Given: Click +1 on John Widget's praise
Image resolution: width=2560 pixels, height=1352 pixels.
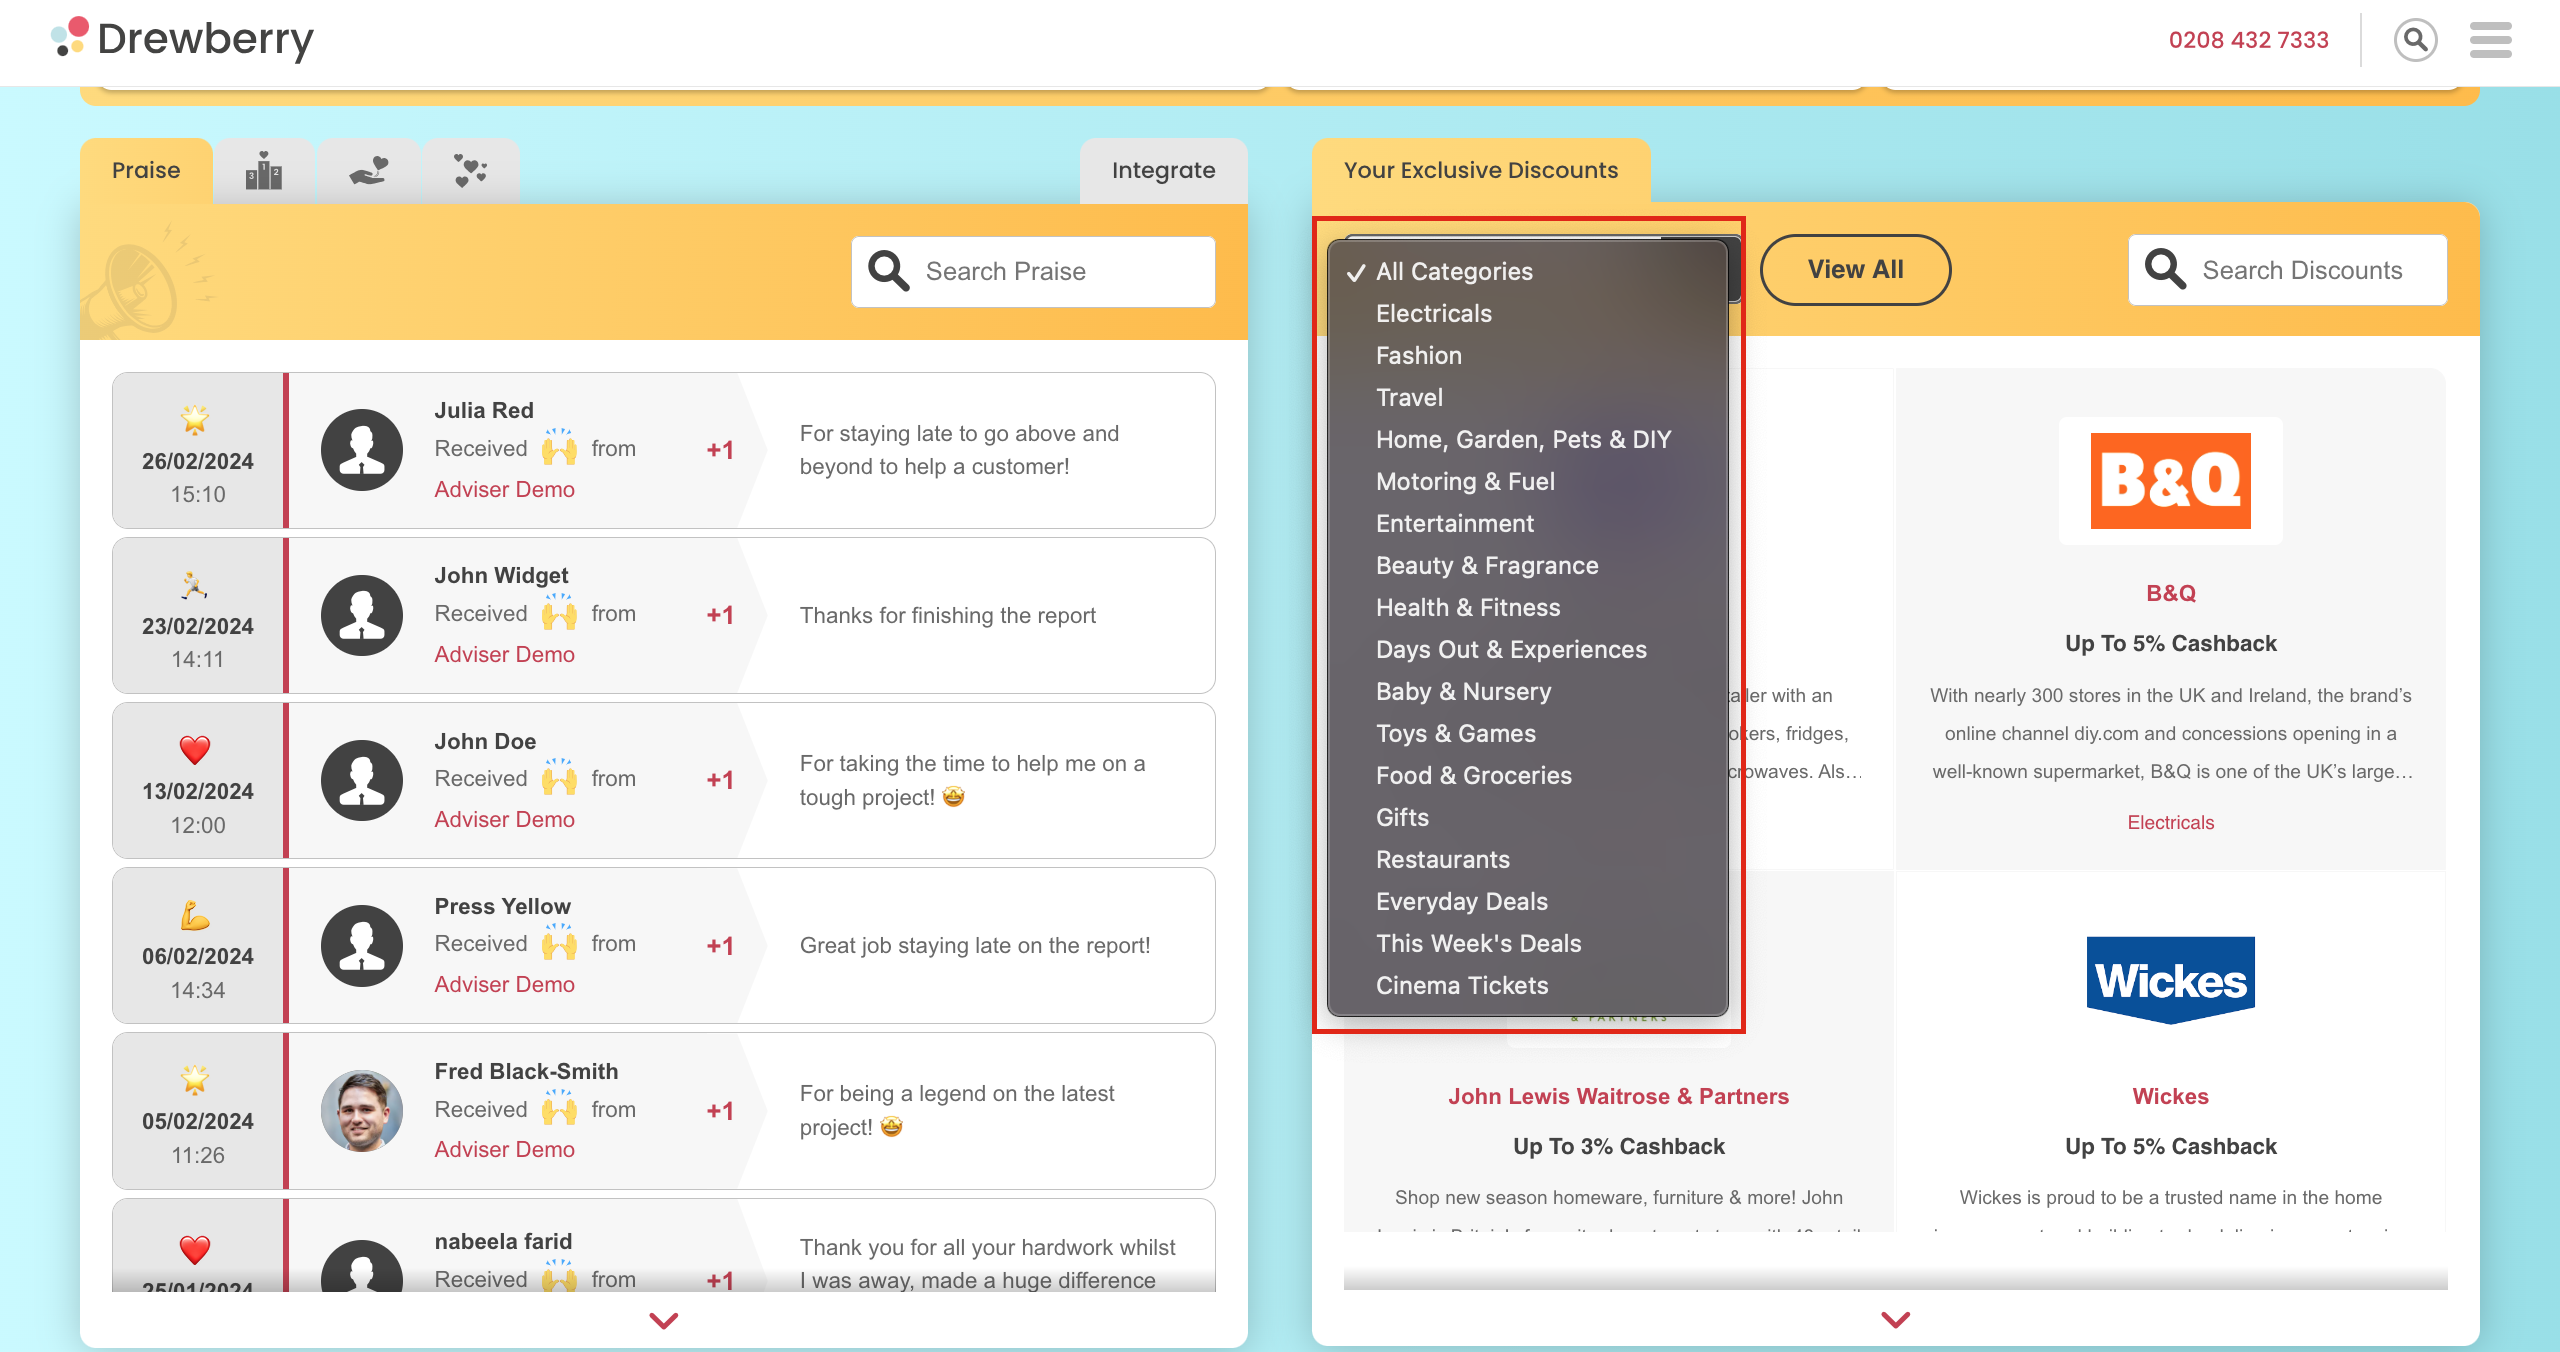Looking at the screenshot, I should [720, 615].
